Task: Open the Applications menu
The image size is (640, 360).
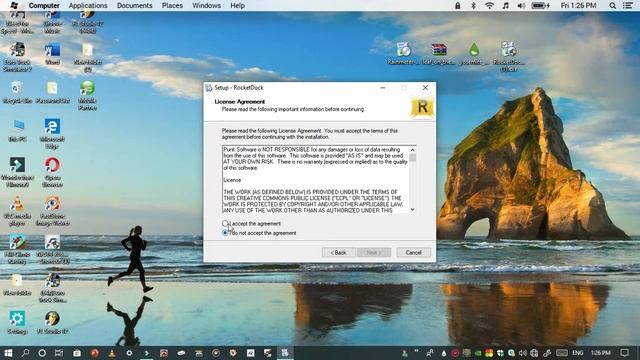Action: coord(88,6)
